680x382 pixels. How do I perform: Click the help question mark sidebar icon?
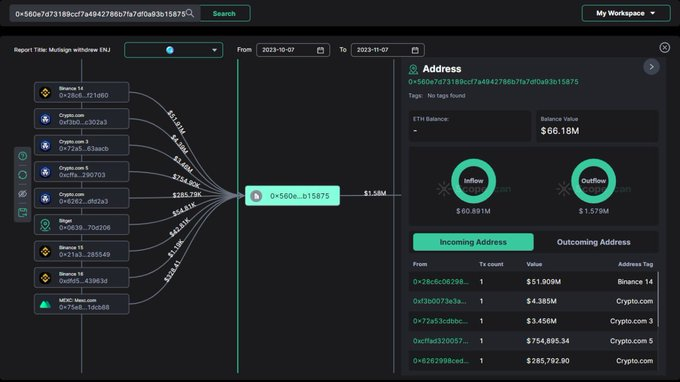[x=23, y=156]
